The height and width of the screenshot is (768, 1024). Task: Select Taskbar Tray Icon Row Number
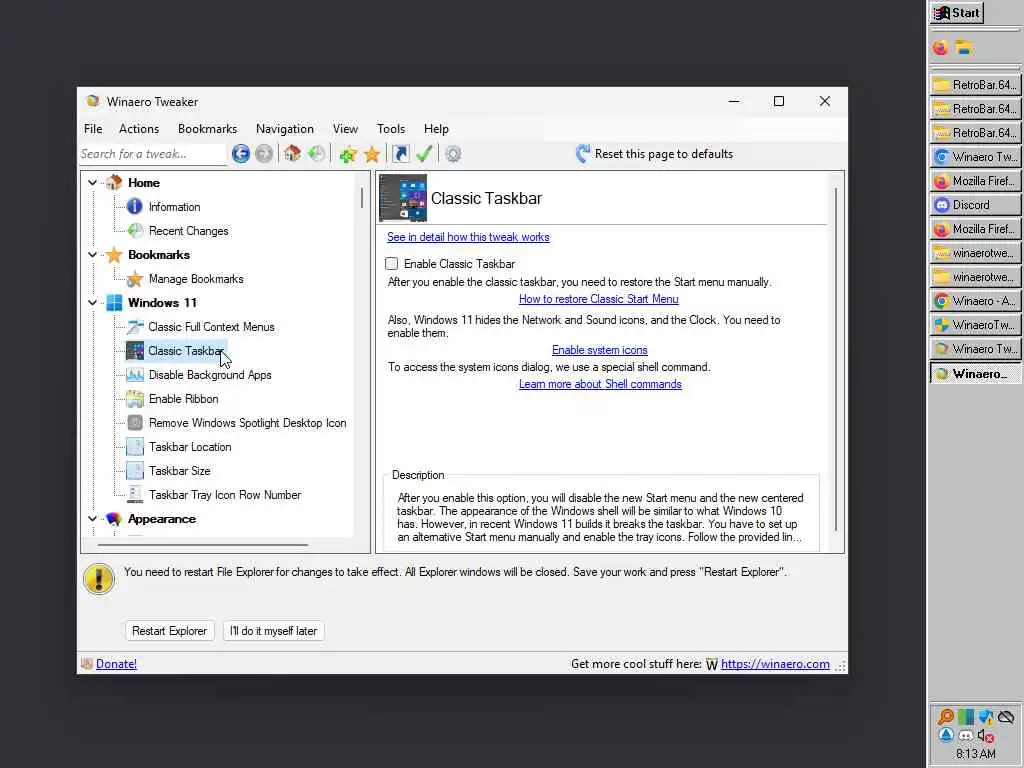point(225,495)
